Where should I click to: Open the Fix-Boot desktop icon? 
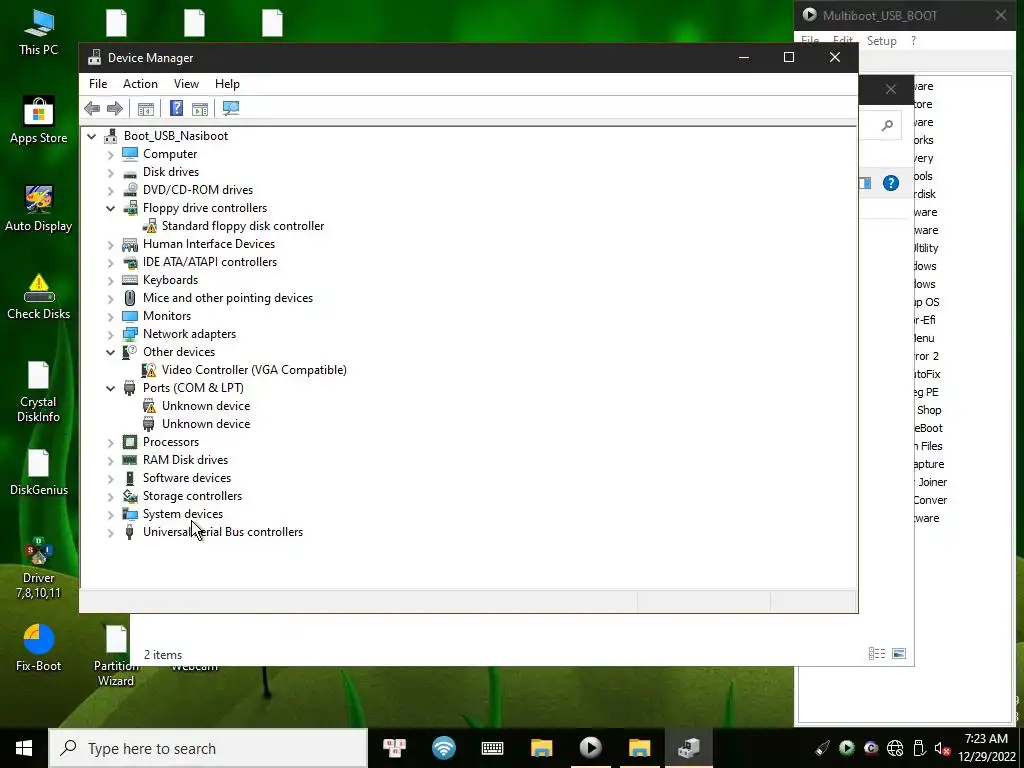pyautogui.click(x=39, y=648)
